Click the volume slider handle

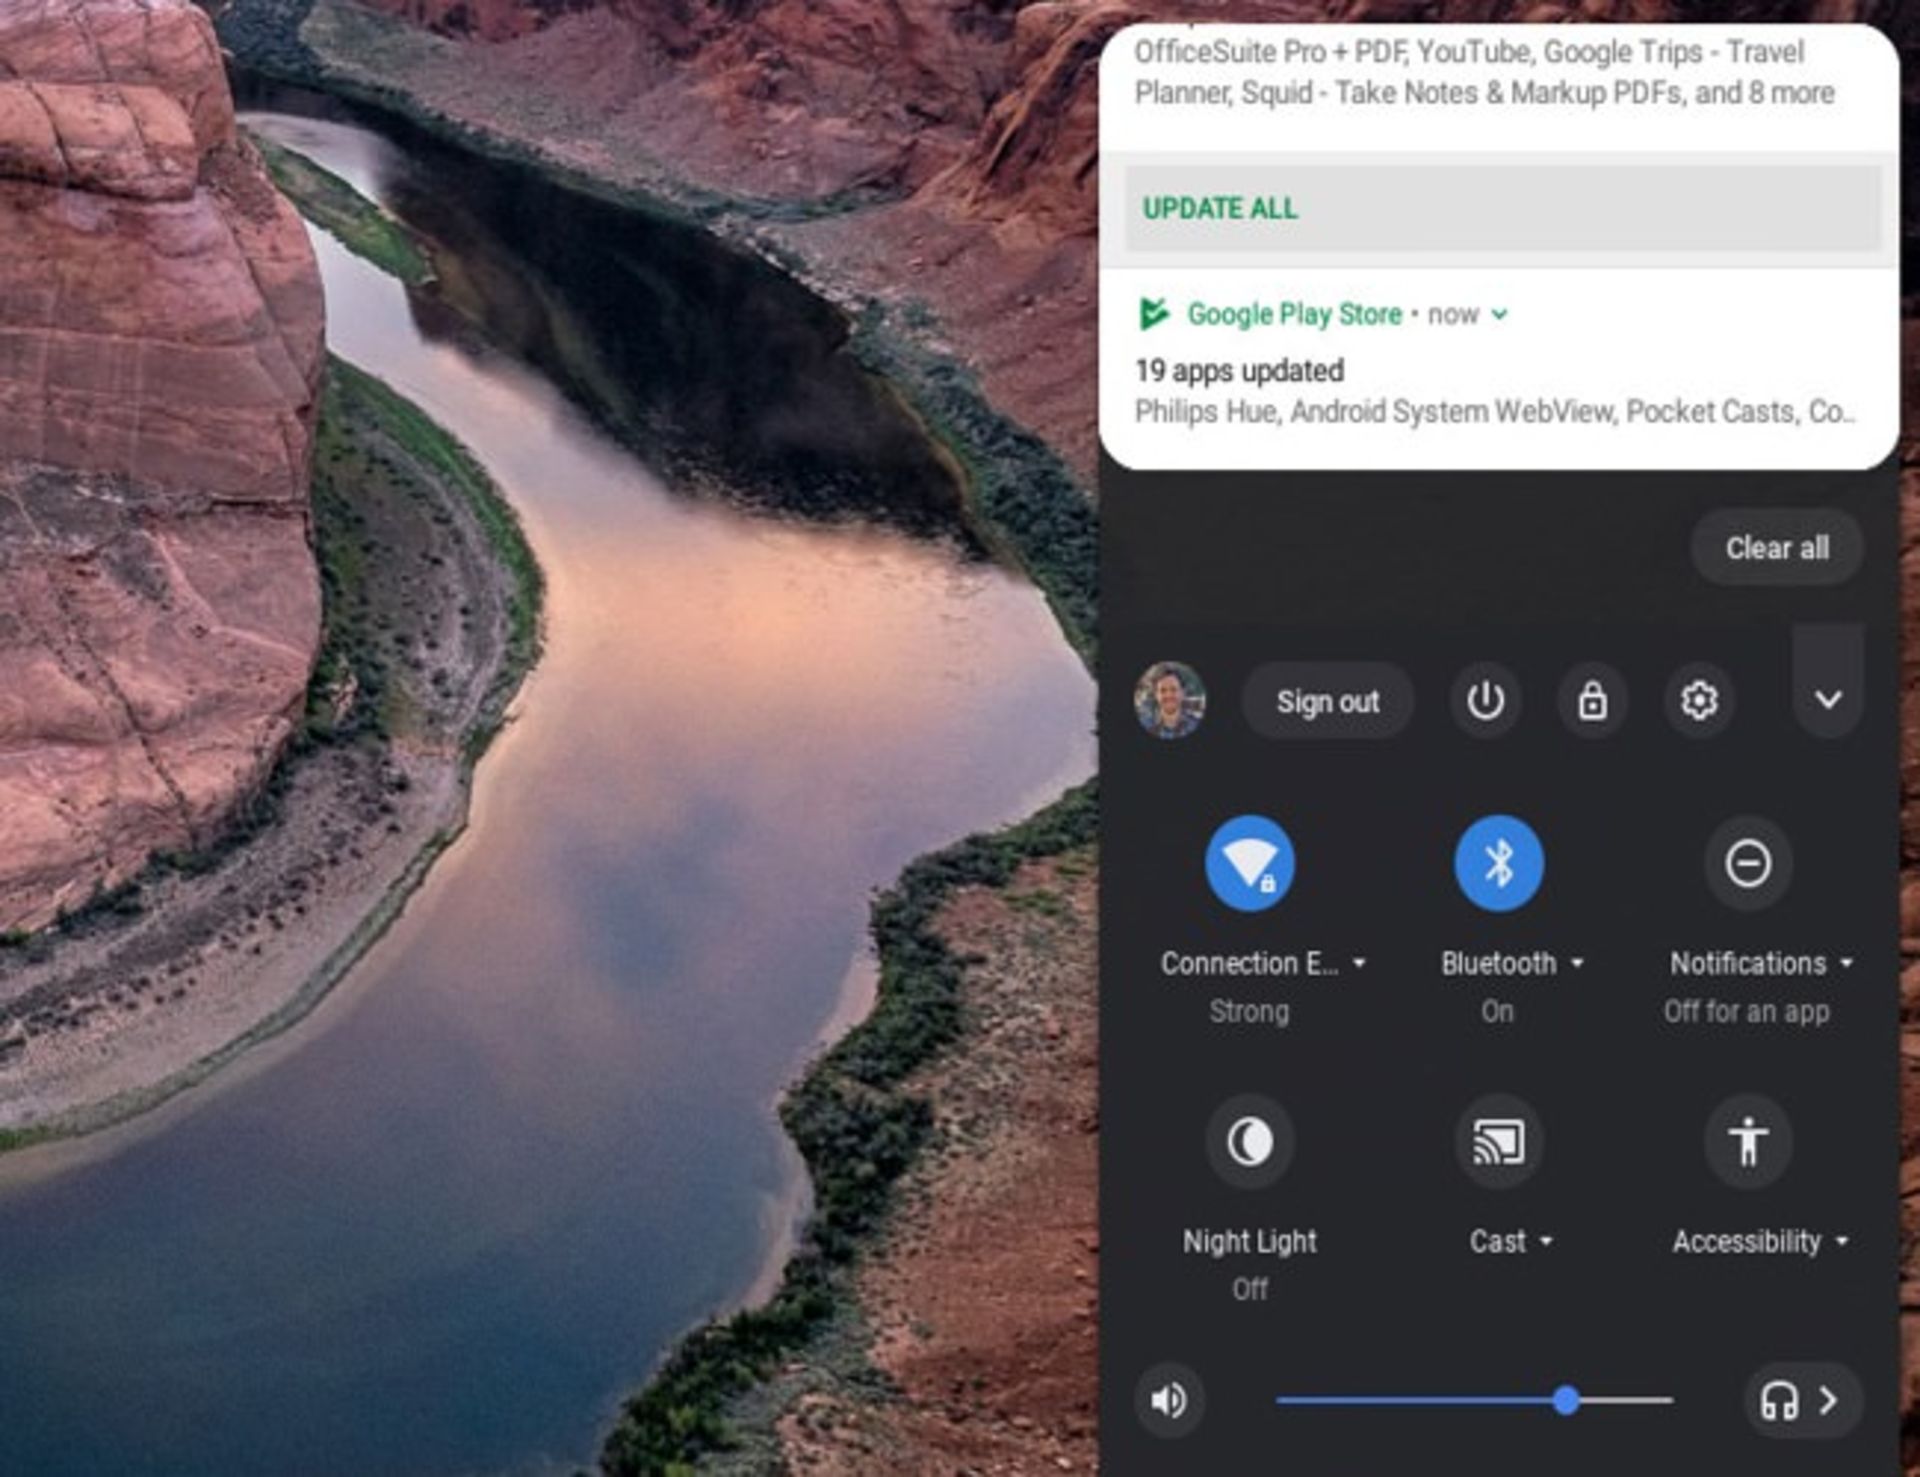pos(1566,1400)
